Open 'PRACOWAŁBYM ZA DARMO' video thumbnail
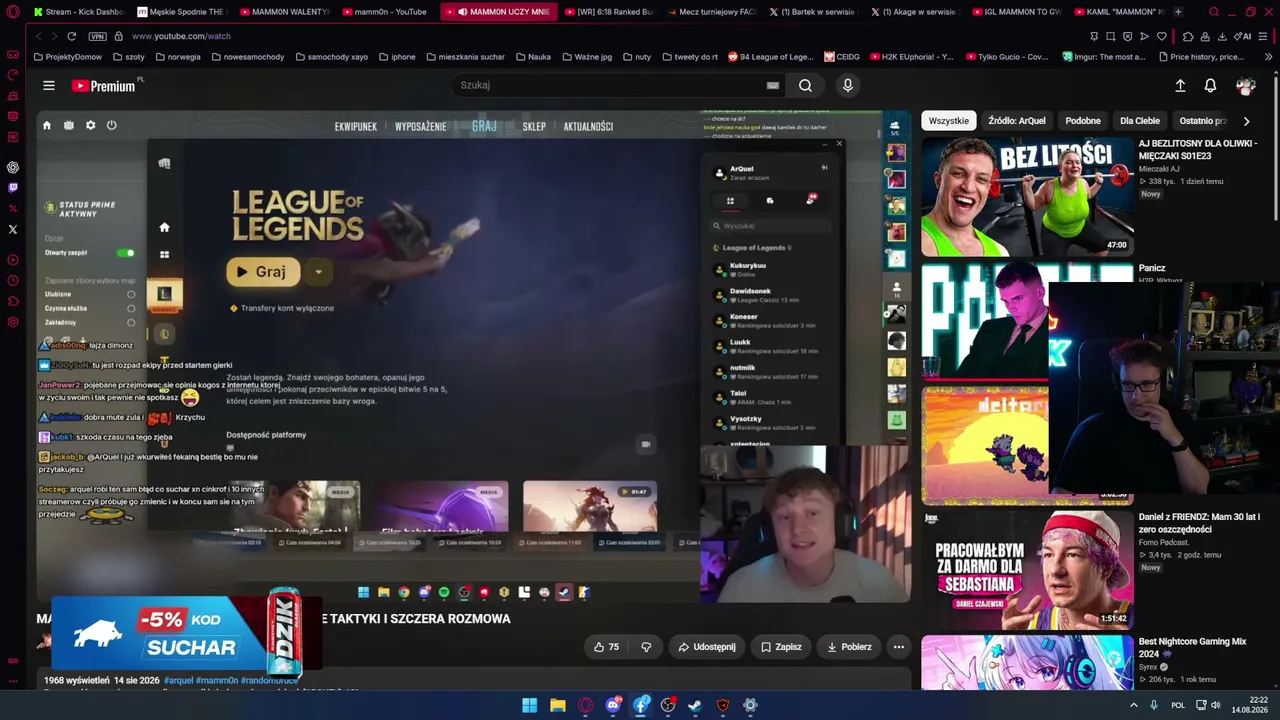The image size is (1280, 720). [1027, 568]
